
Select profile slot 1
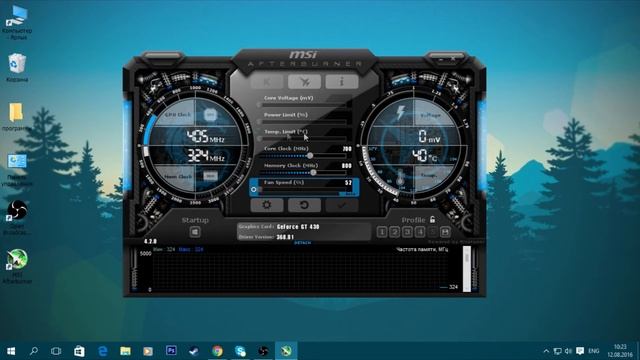click(x=382, y=232)
